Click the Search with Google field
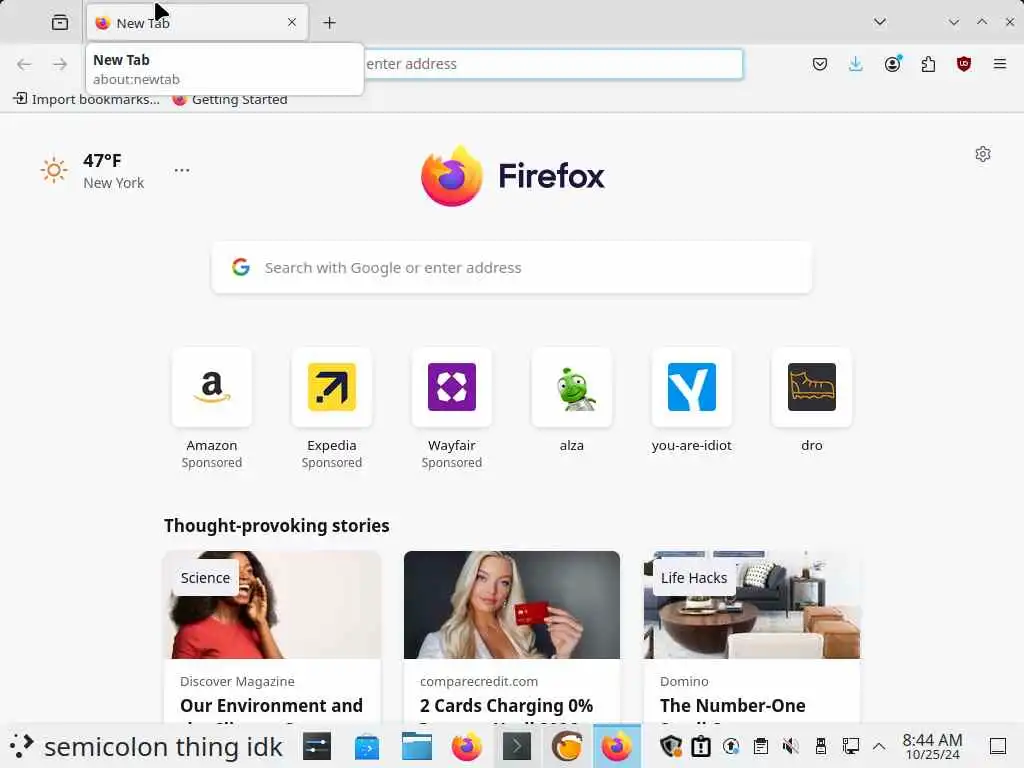Viewport: 1024px width, 768px height. (x=512, y=268)
